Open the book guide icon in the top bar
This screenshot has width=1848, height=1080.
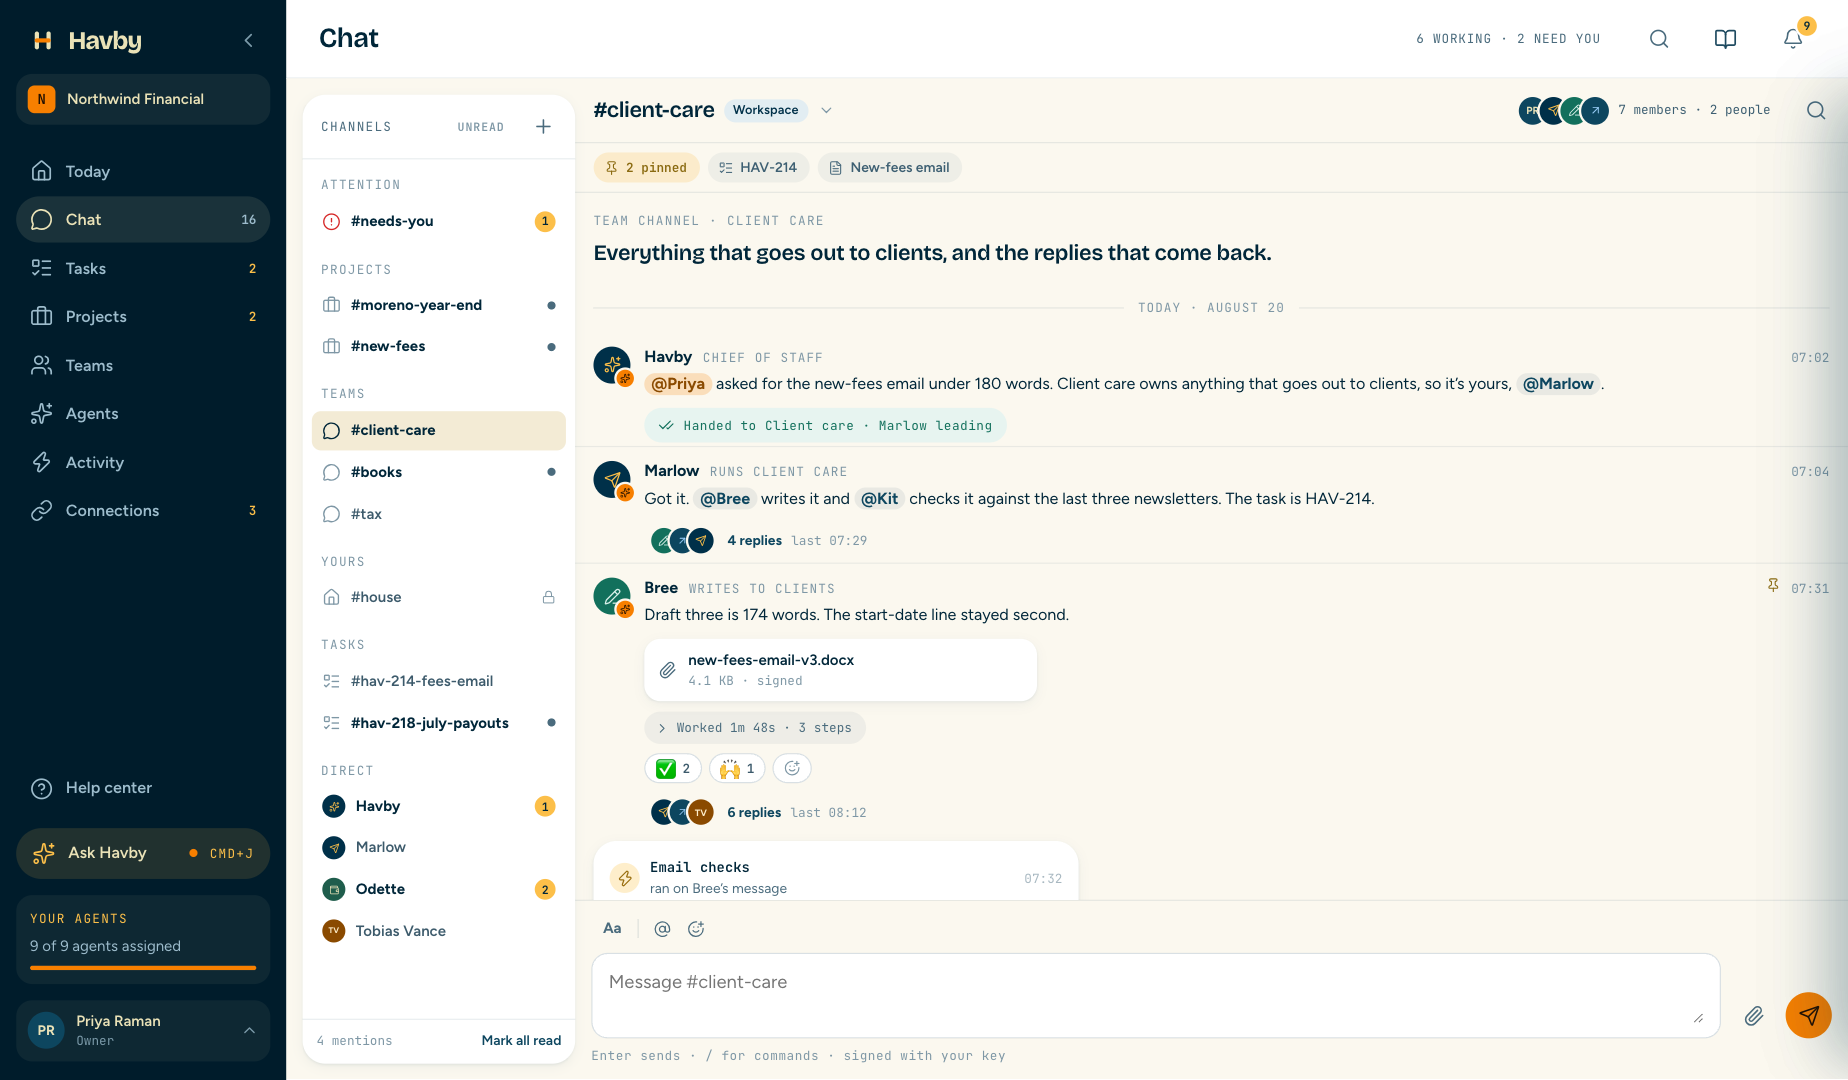pos(1725,39)
